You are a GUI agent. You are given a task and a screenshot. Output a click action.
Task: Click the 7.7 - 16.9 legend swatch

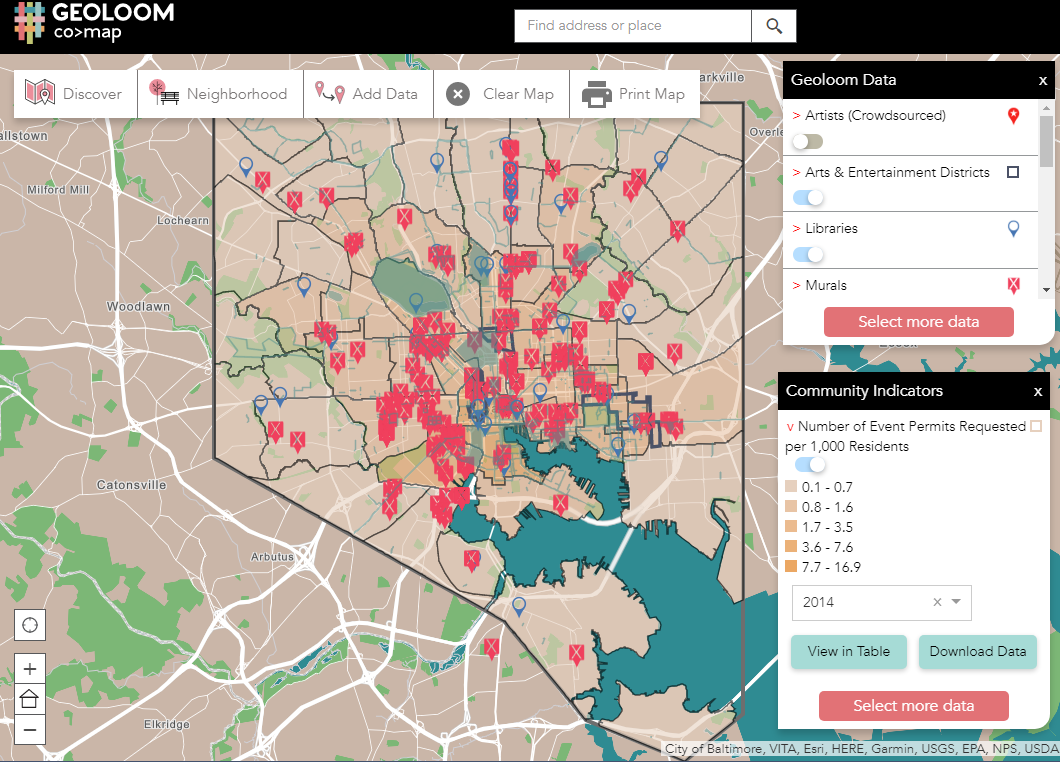789,567
